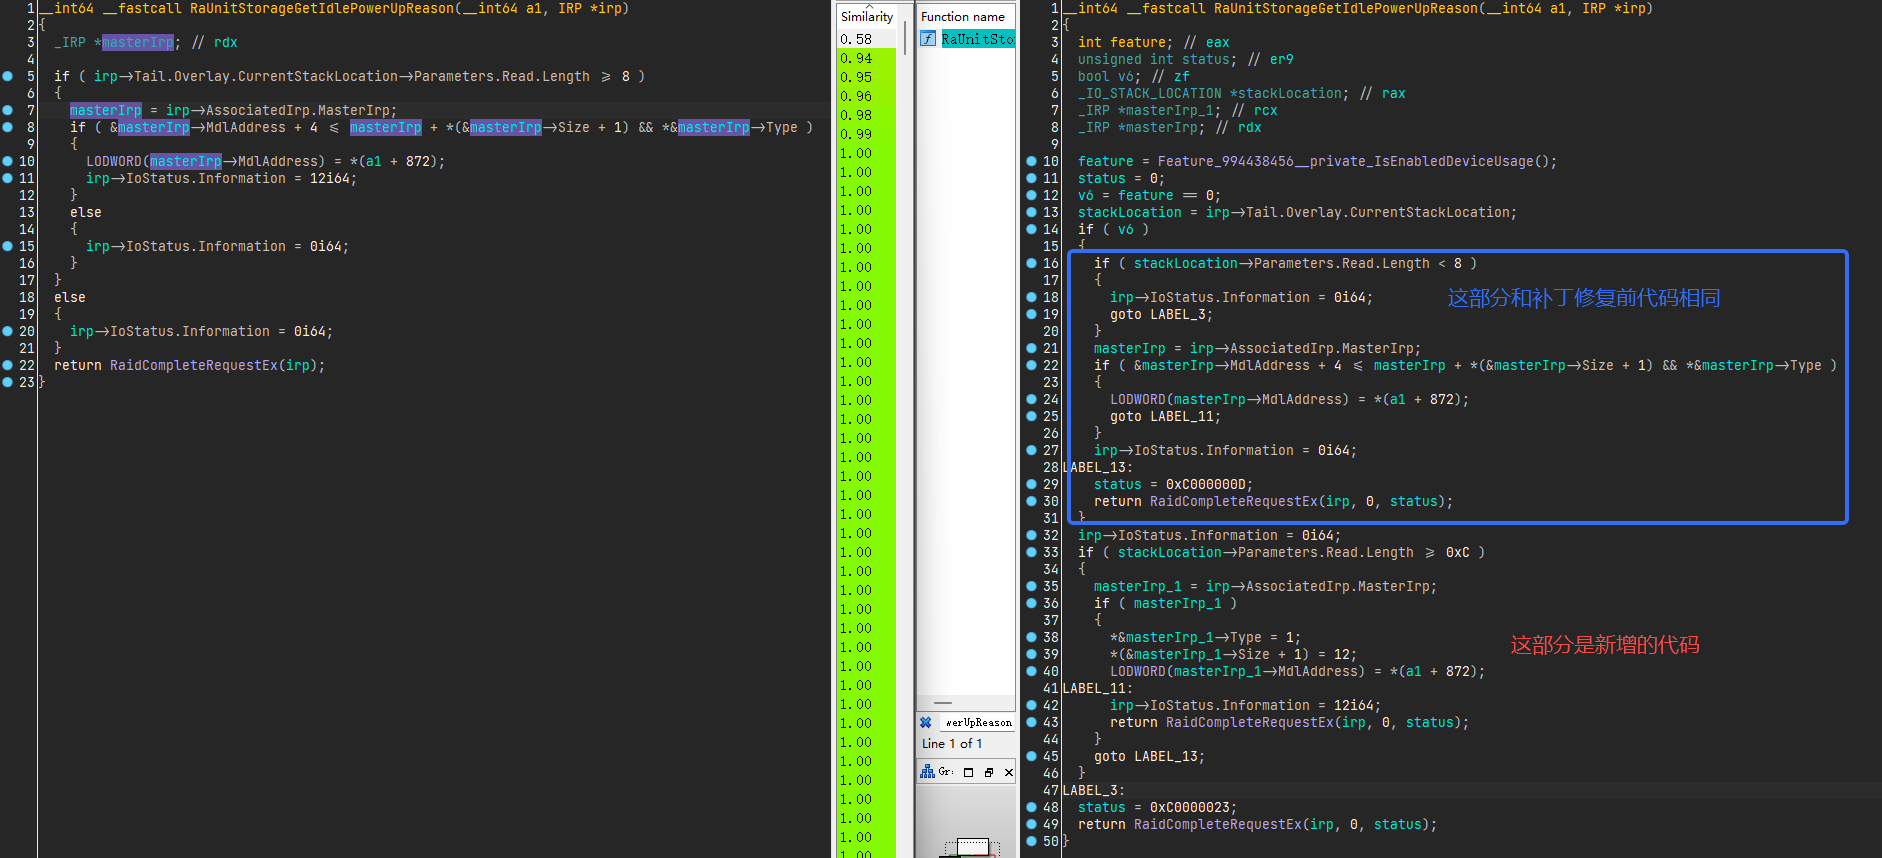Click LABEL_13 label on right line 28
The image size is (1882, 858).
1097,467
